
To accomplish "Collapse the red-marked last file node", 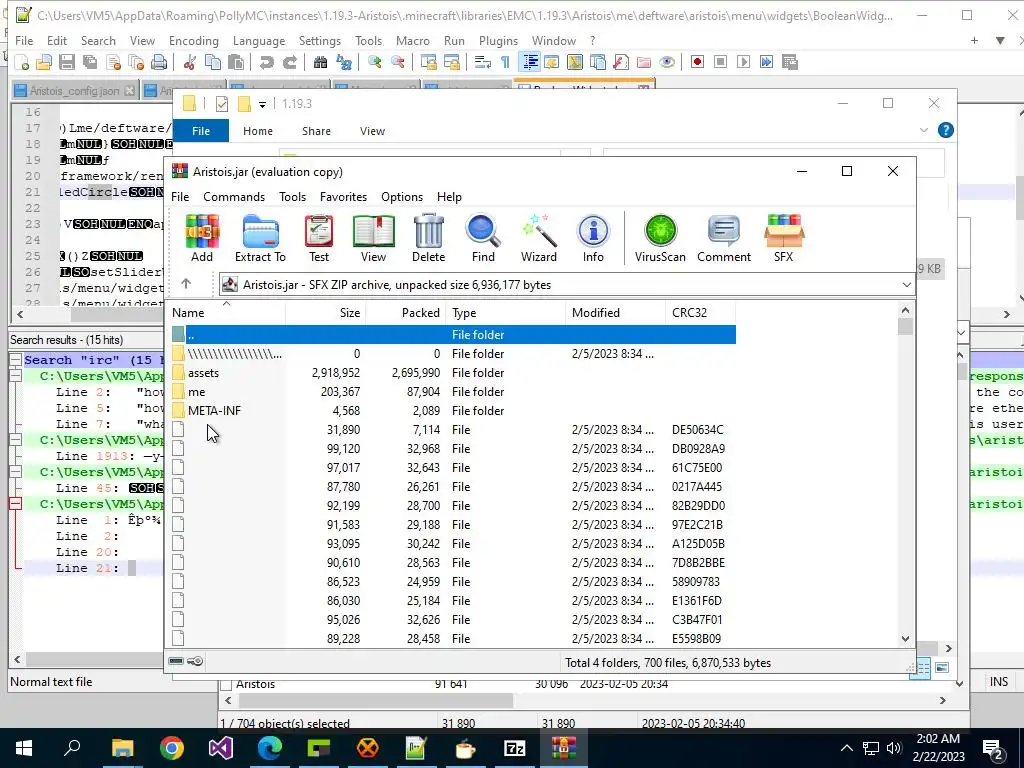I will [x=16, y=504].
